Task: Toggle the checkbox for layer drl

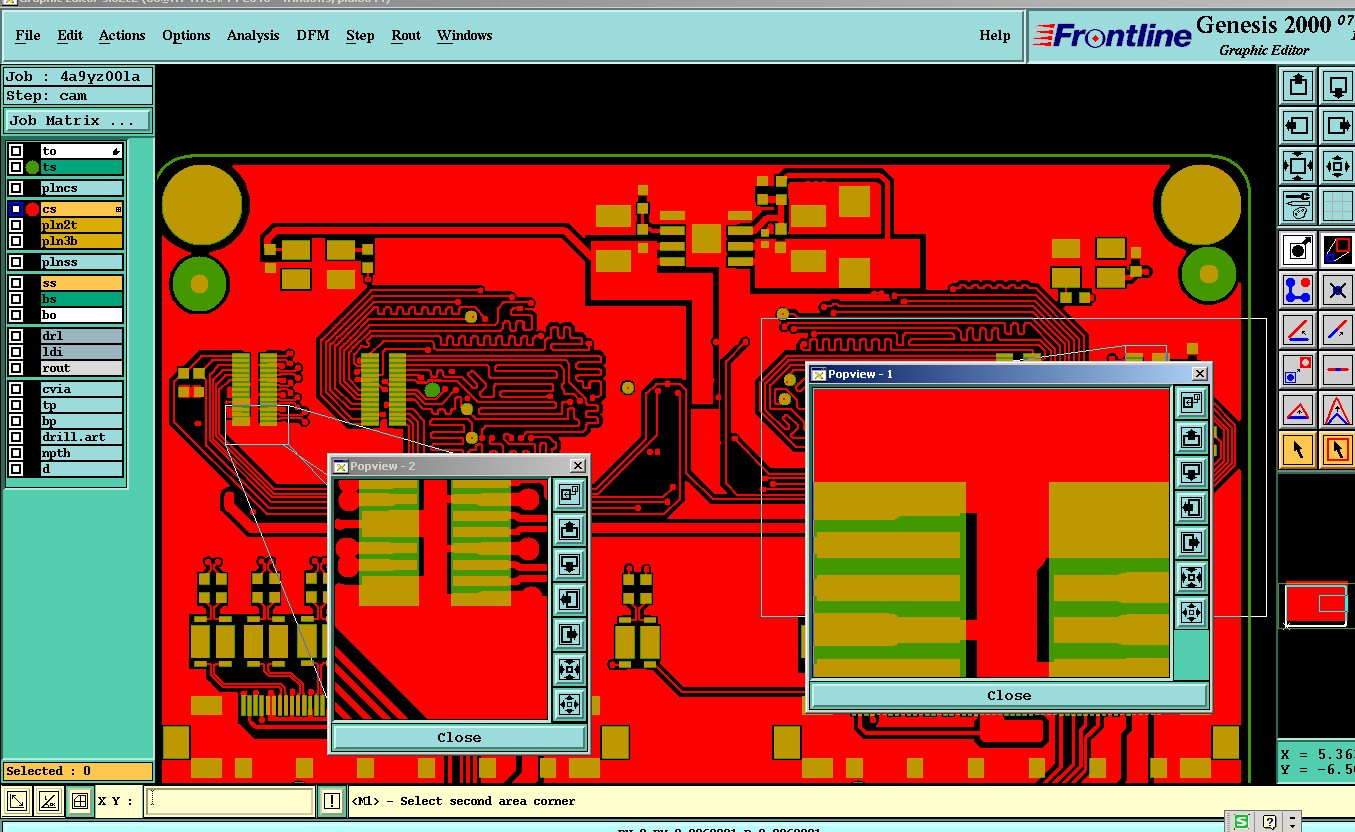Action: point(16,336)
